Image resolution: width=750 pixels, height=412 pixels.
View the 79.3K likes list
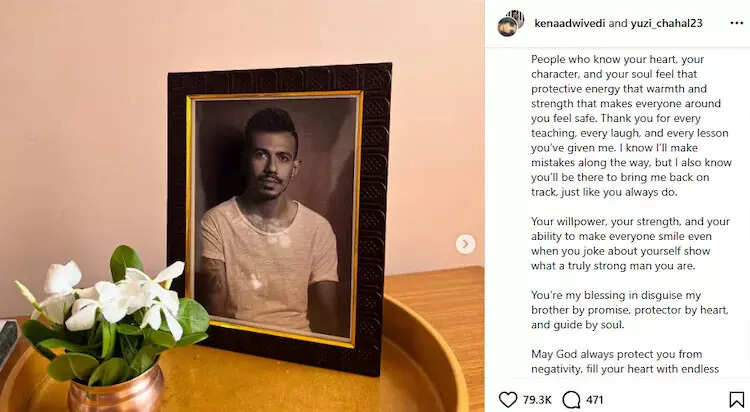click(x=537, y=400)
